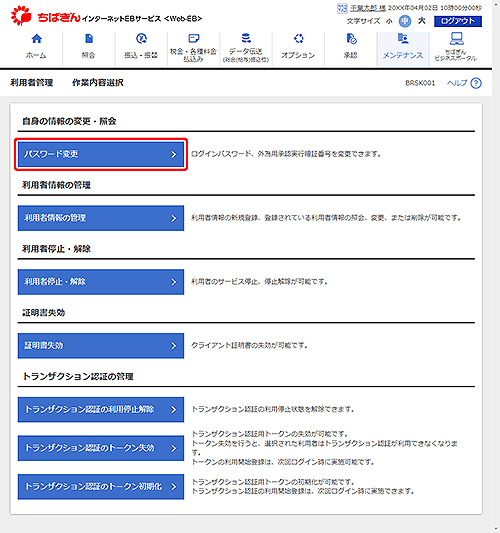The width and height of the screenshot is (500, 533).
Task: Set font size to 大
Action: (421, 21)
